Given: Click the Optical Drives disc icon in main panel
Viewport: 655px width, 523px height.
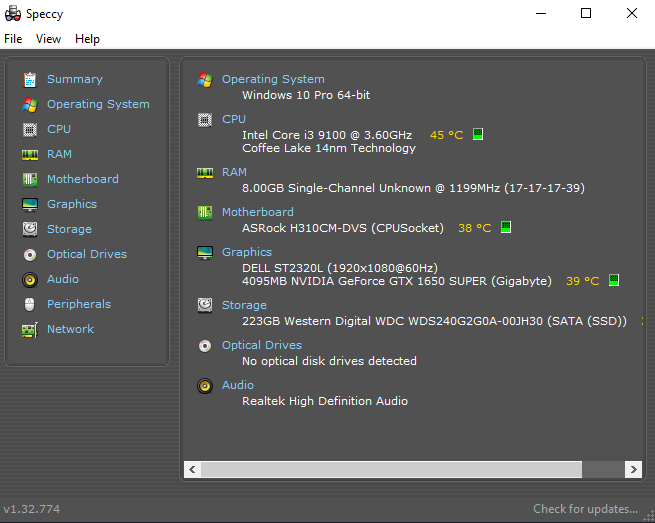Looking at the screenshot, I should [205, 346].
